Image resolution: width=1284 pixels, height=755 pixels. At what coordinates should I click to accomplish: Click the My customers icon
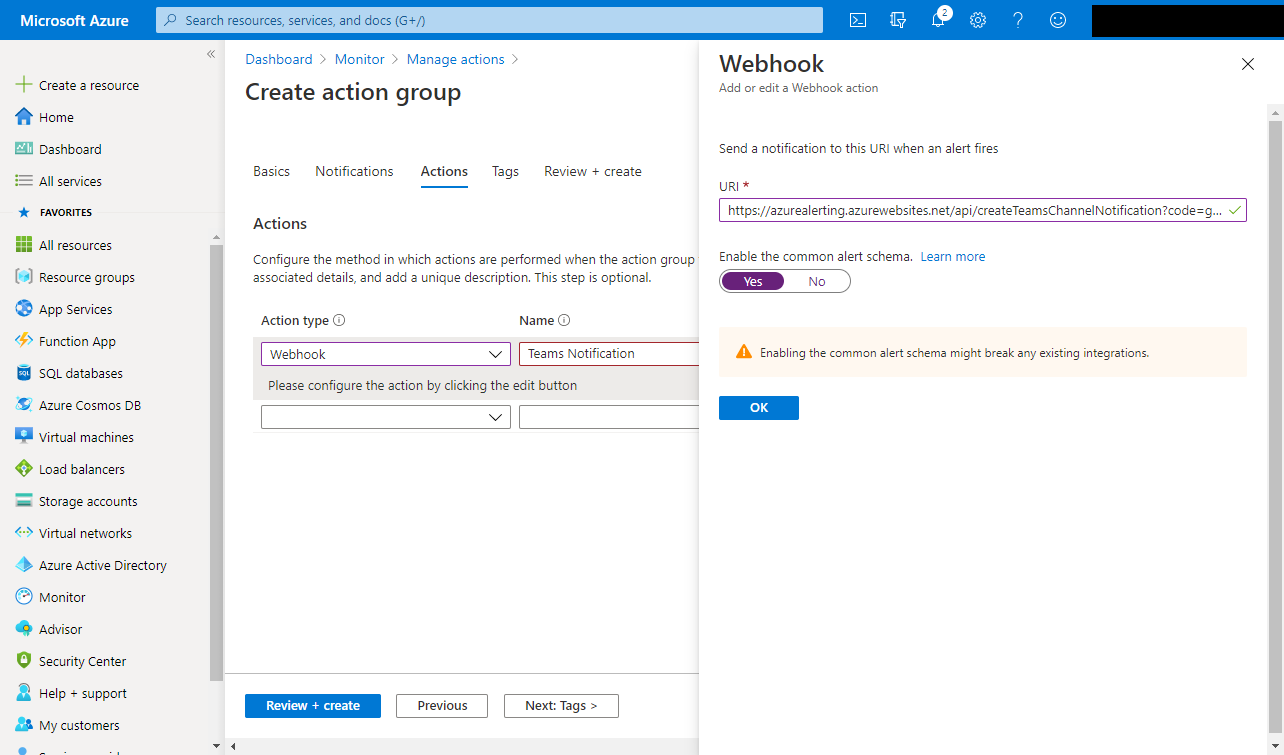[x=24, y=725]
